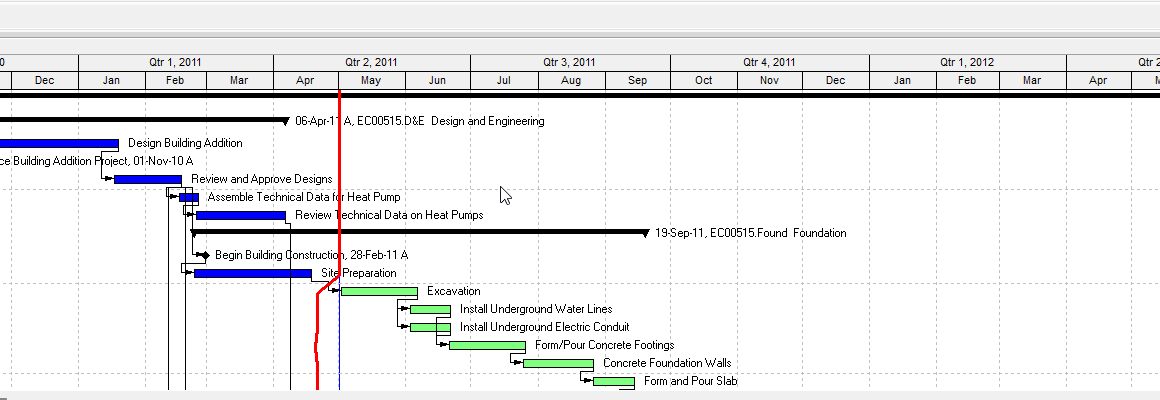Click the Begin Building Construction milestone diamond

click(x=205, y=255)
